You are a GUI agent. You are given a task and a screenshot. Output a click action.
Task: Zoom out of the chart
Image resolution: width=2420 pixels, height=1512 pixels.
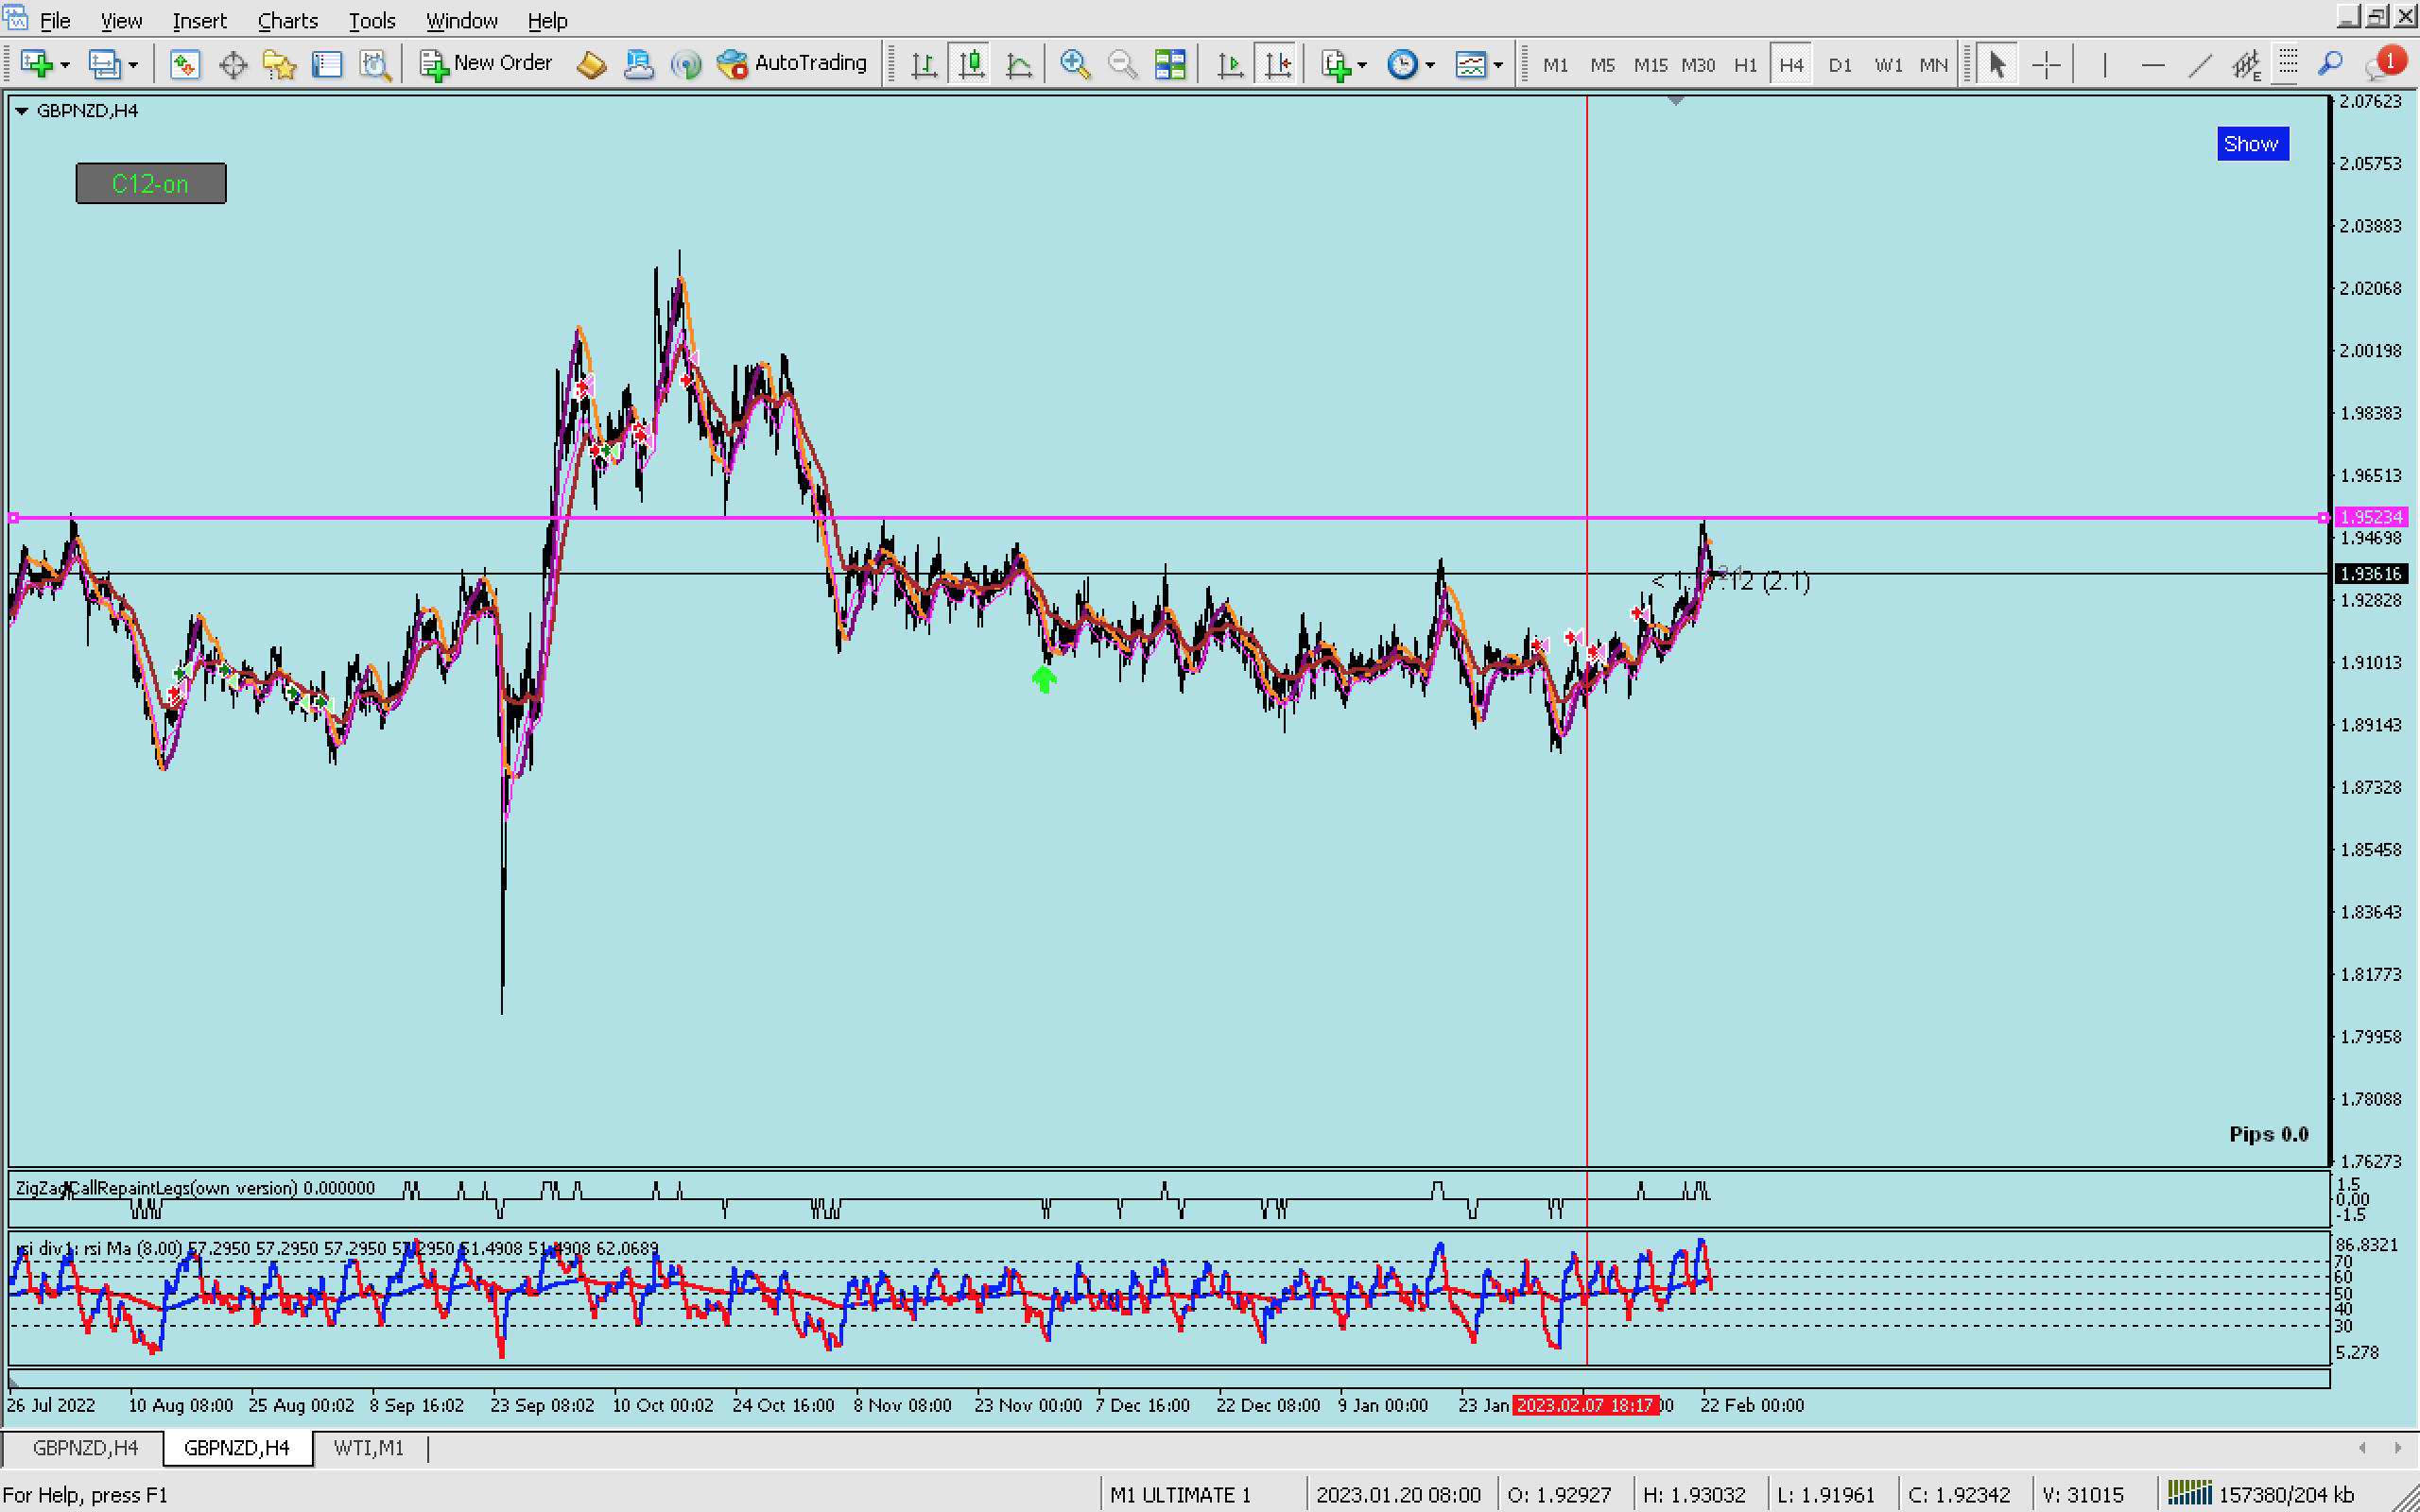[x=1122, y=64]
